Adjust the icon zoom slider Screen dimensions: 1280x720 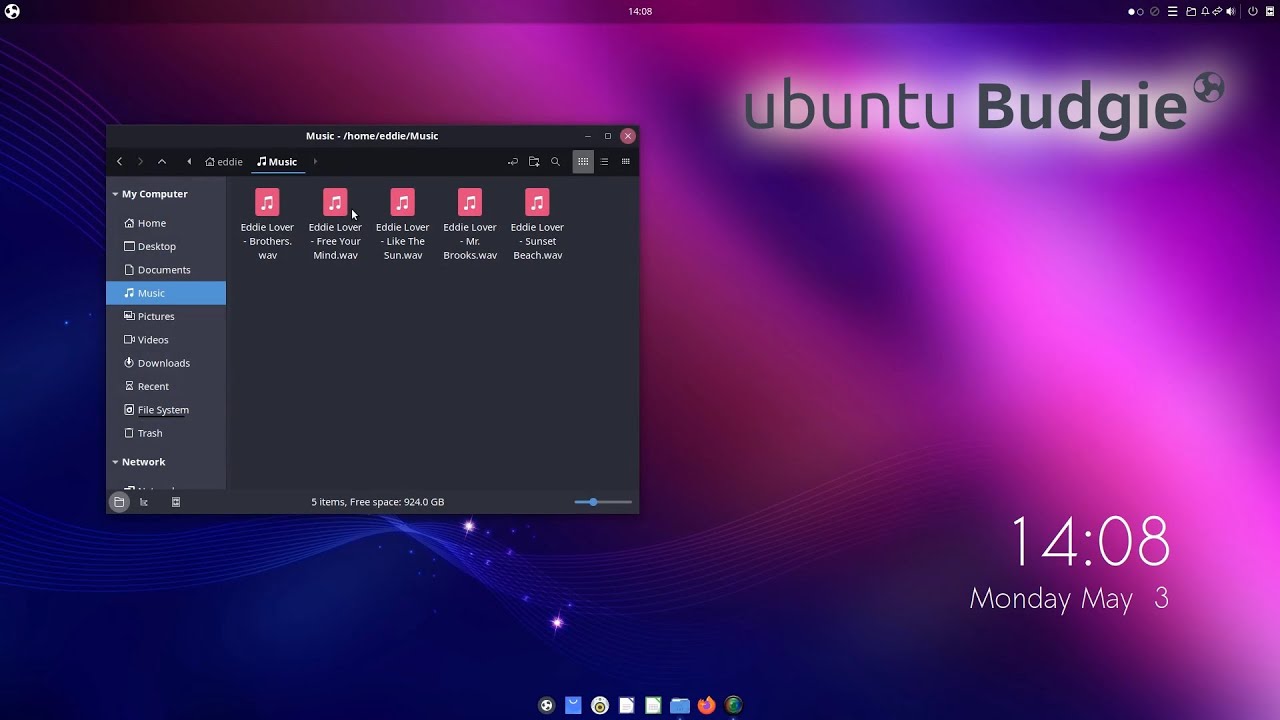point(603,502)
